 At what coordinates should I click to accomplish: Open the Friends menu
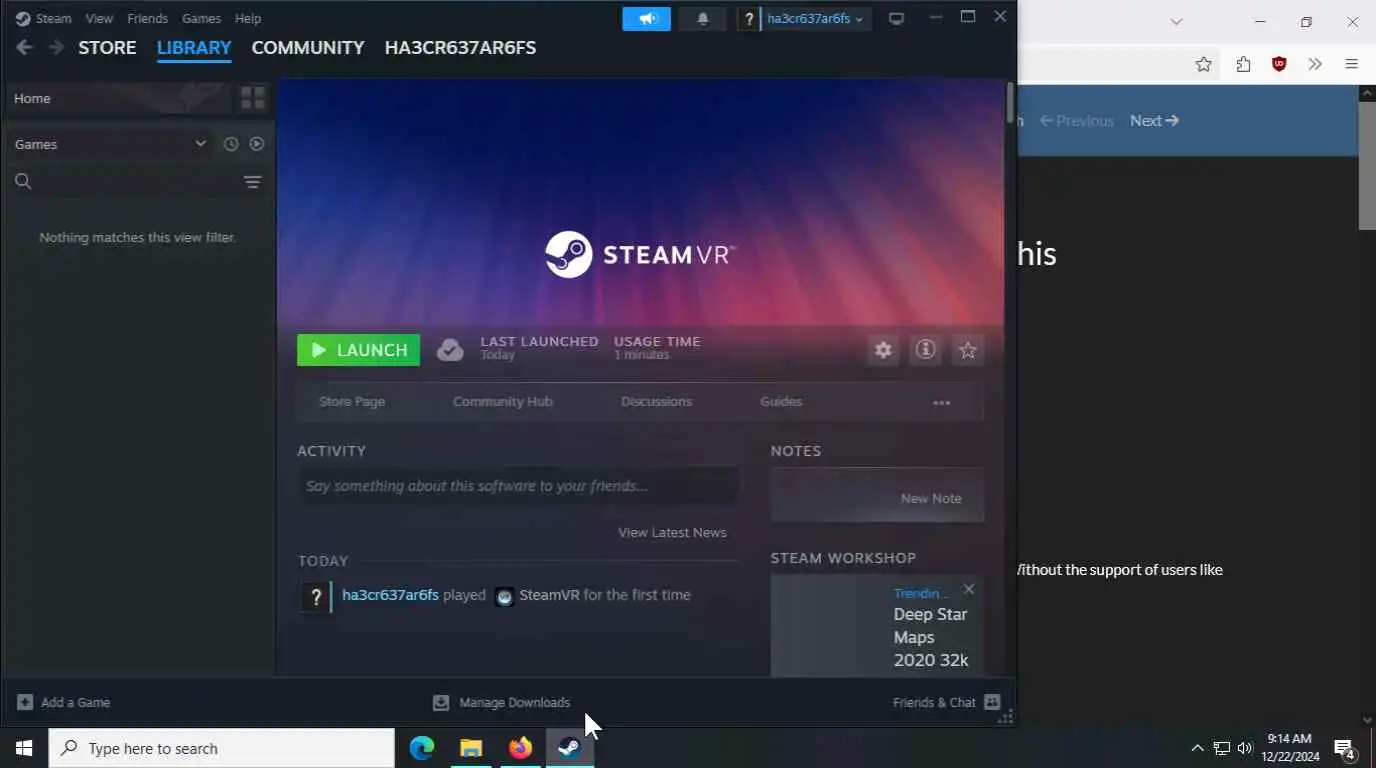(147, 19)
